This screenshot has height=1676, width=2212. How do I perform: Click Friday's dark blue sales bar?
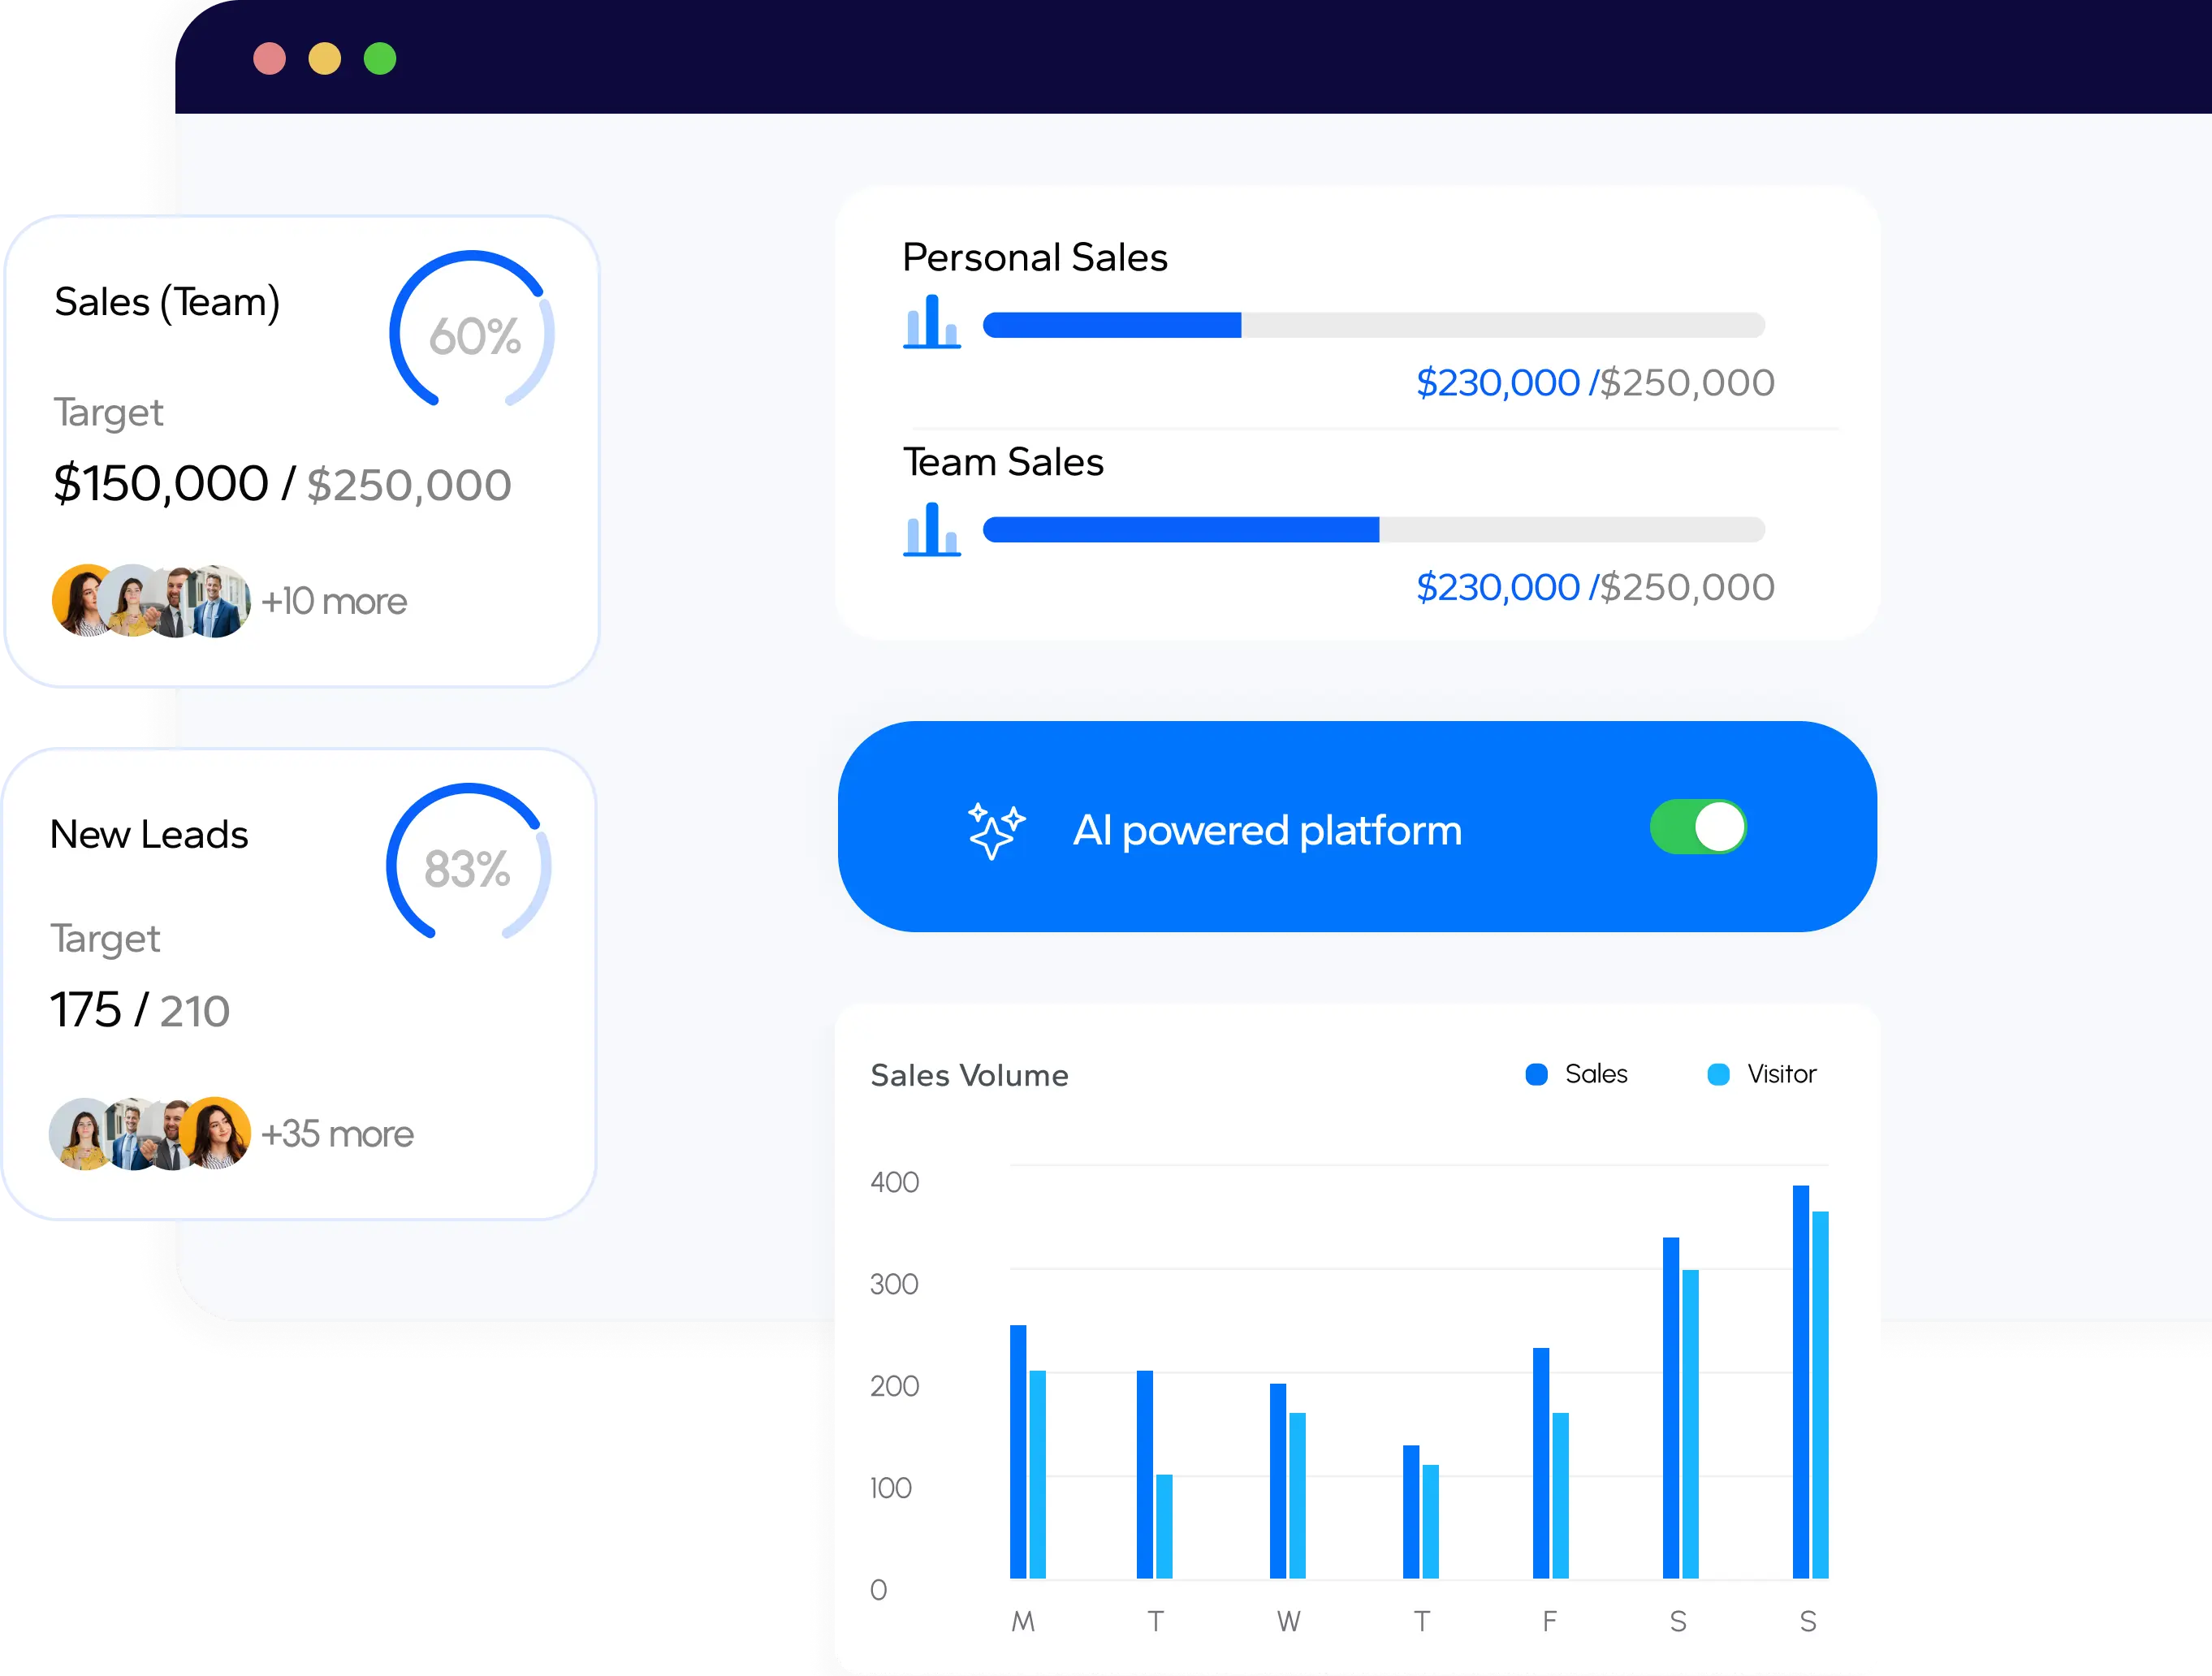[1541, 1463]
